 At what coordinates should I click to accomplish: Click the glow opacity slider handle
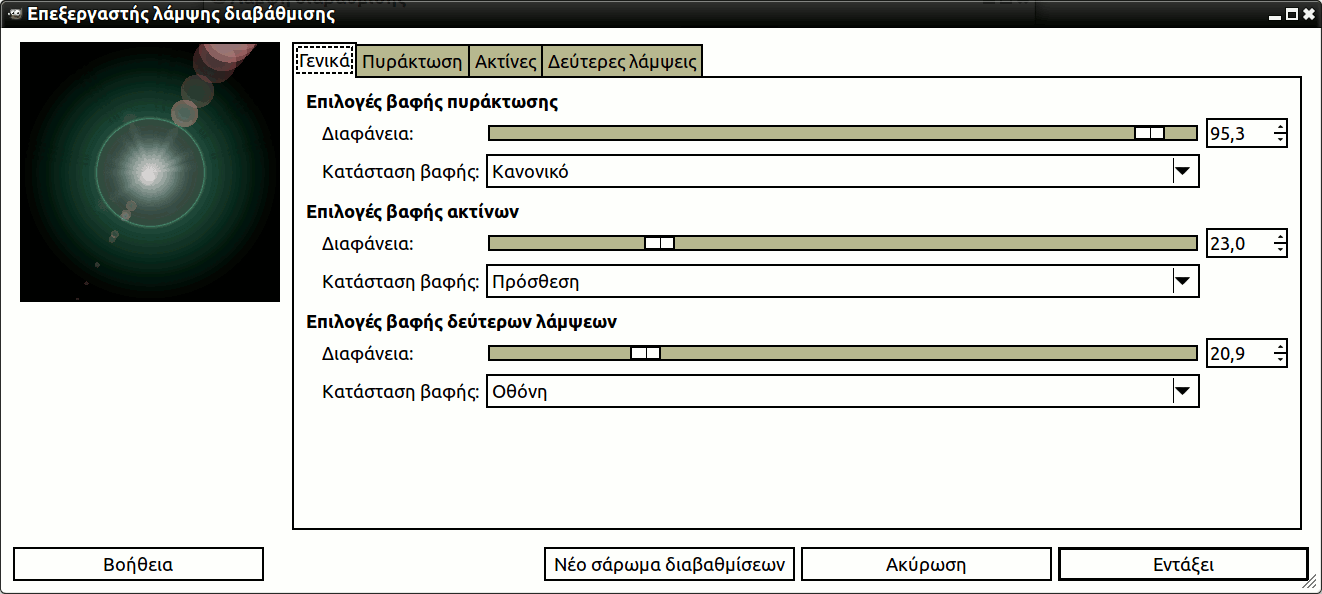pyautogui.click(x=1149, y=133)
